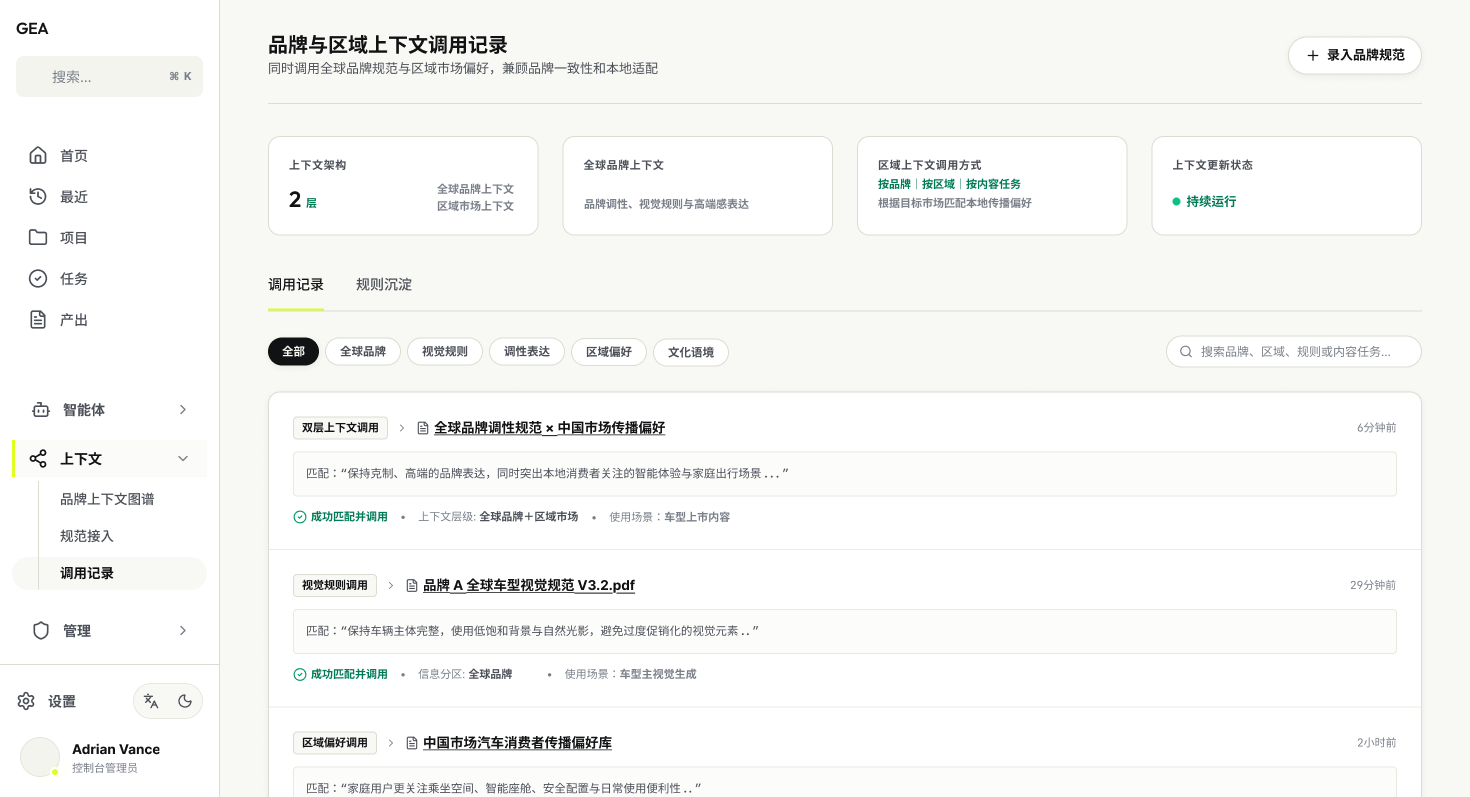The image size is (1470, 797).
Task: Focus the 搜索品牌、区域、规则 search field
Action: coord(1294,352)
